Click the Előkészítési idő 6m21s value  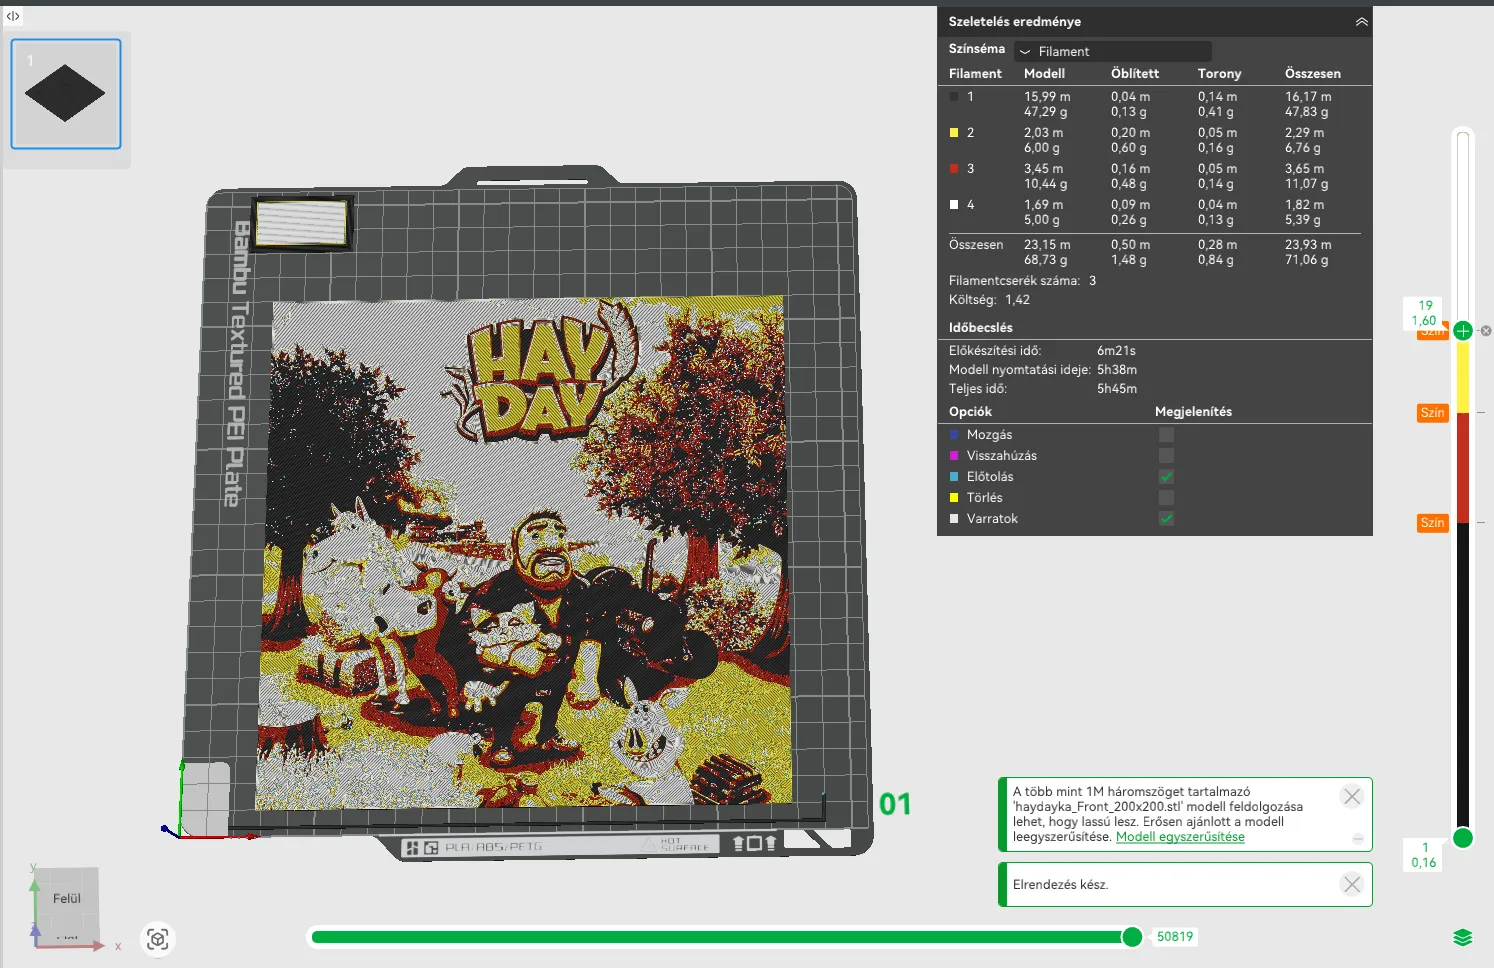1116,351
